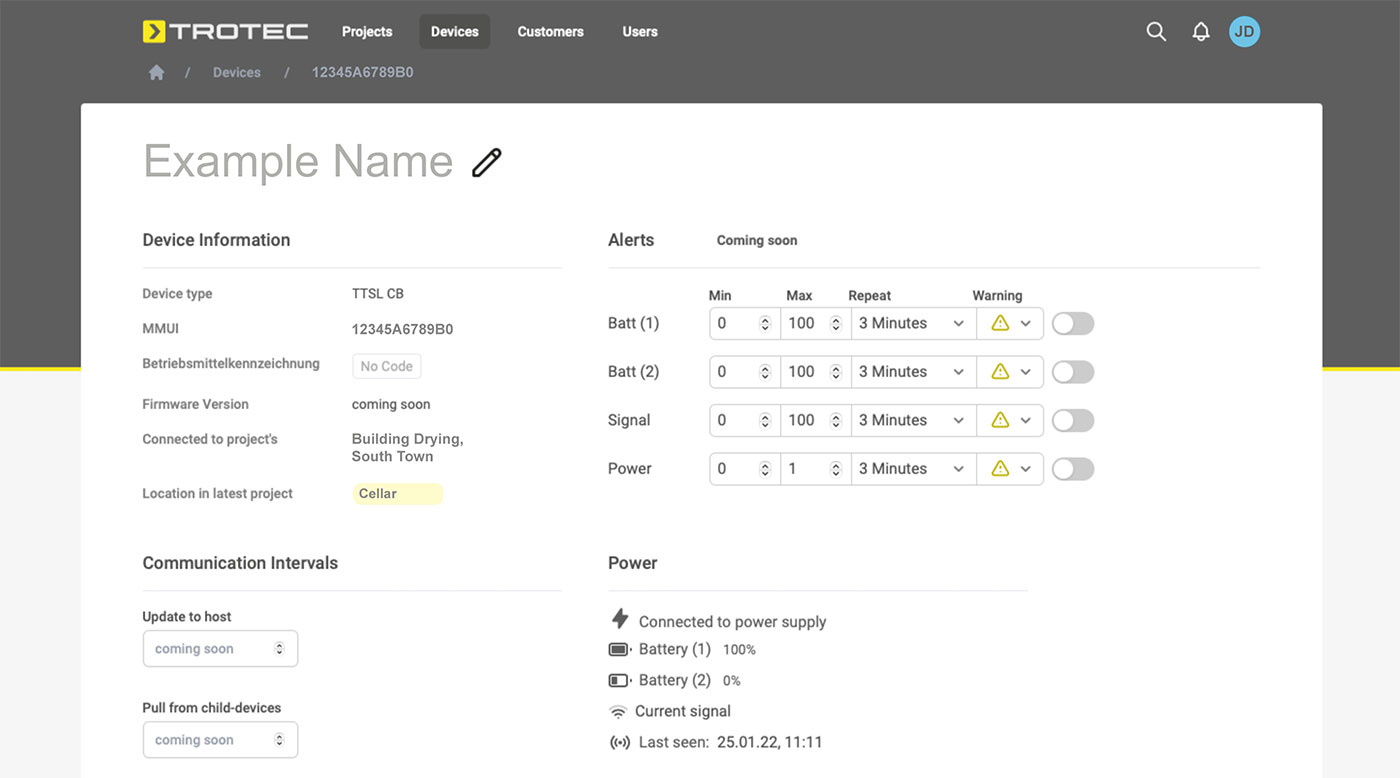Focus Power Max input showing 1
1400x778 pixels.
coord(815,468)
